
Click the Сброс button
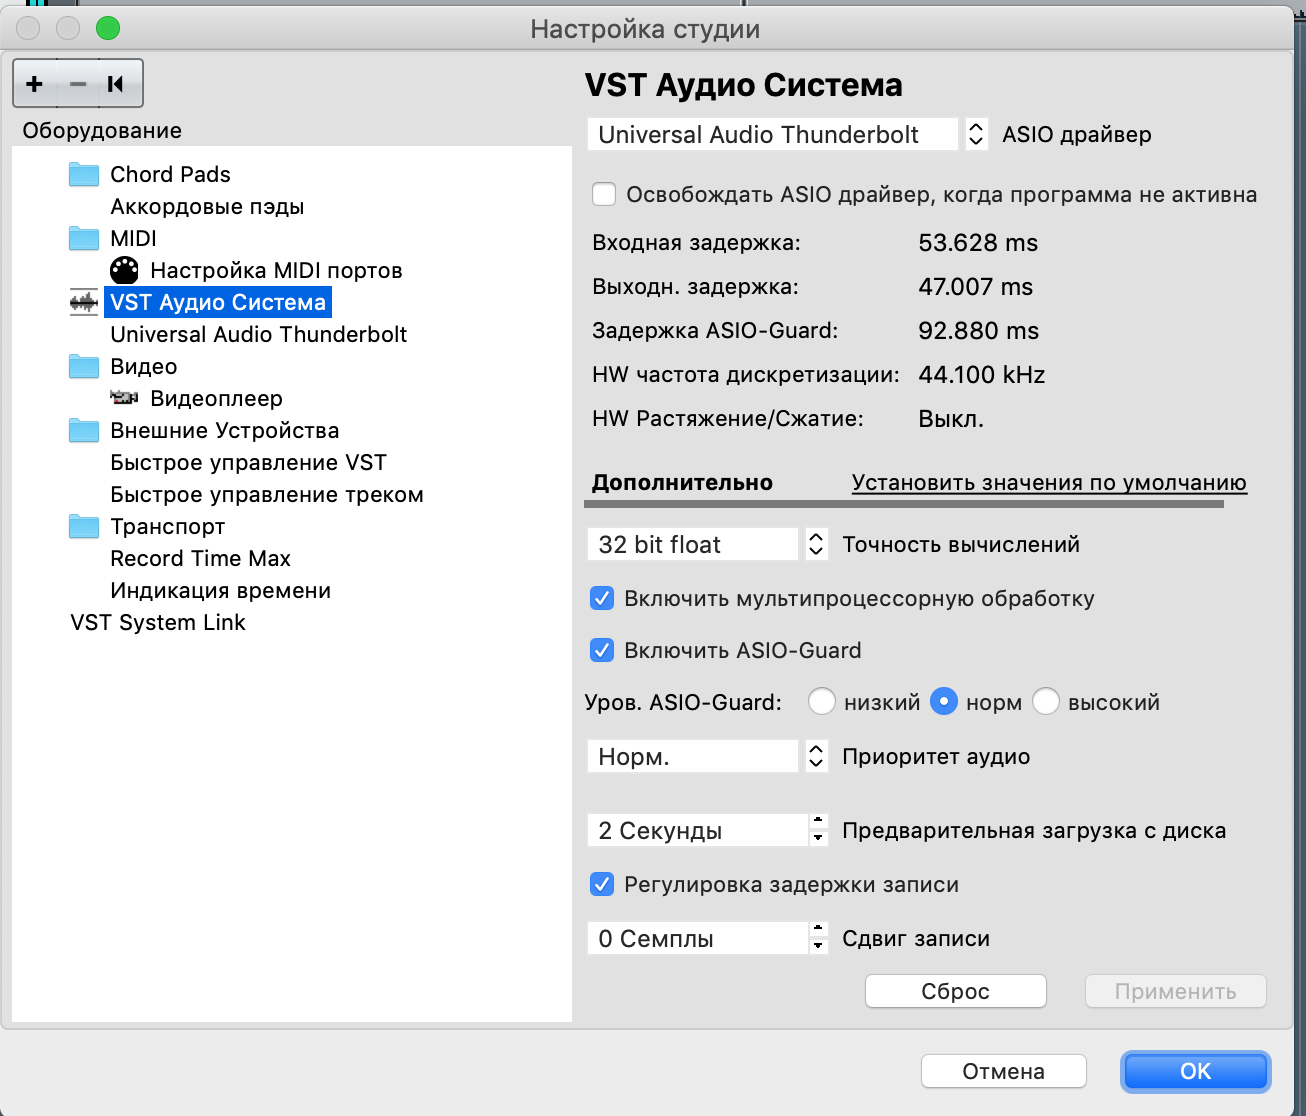tap(955, 991)
